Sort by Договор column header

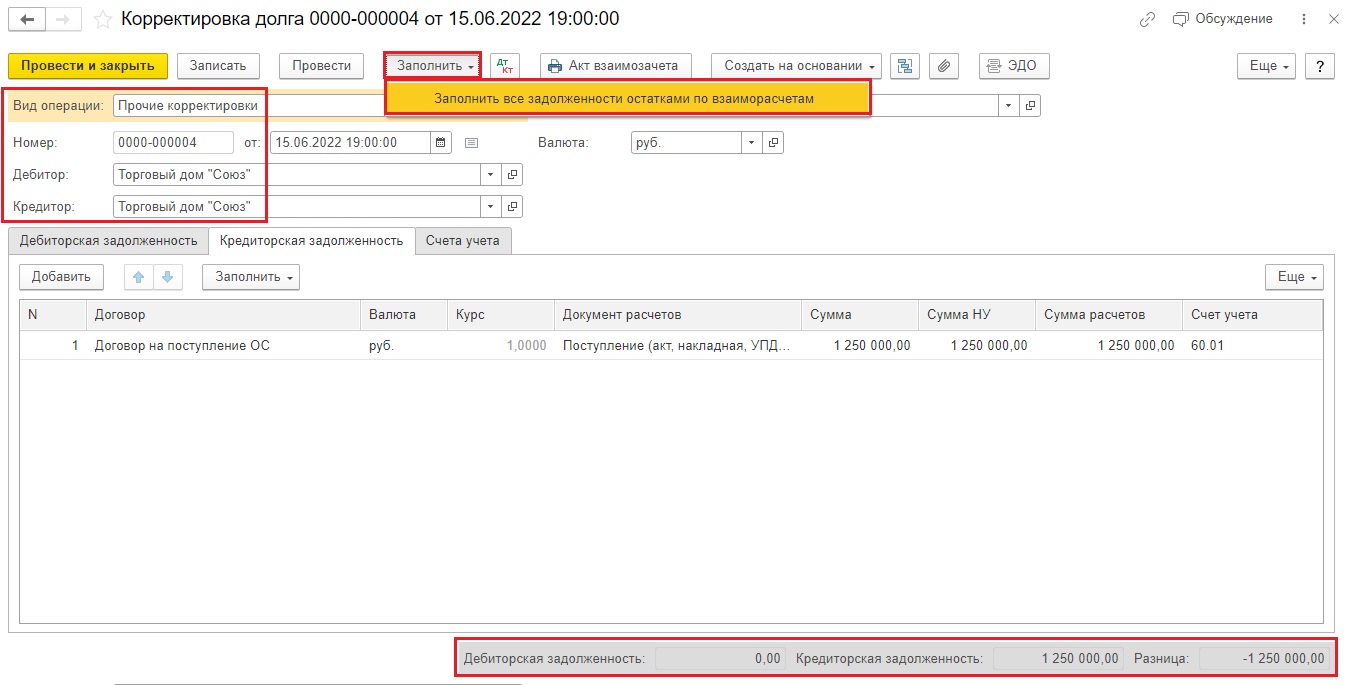223,315
